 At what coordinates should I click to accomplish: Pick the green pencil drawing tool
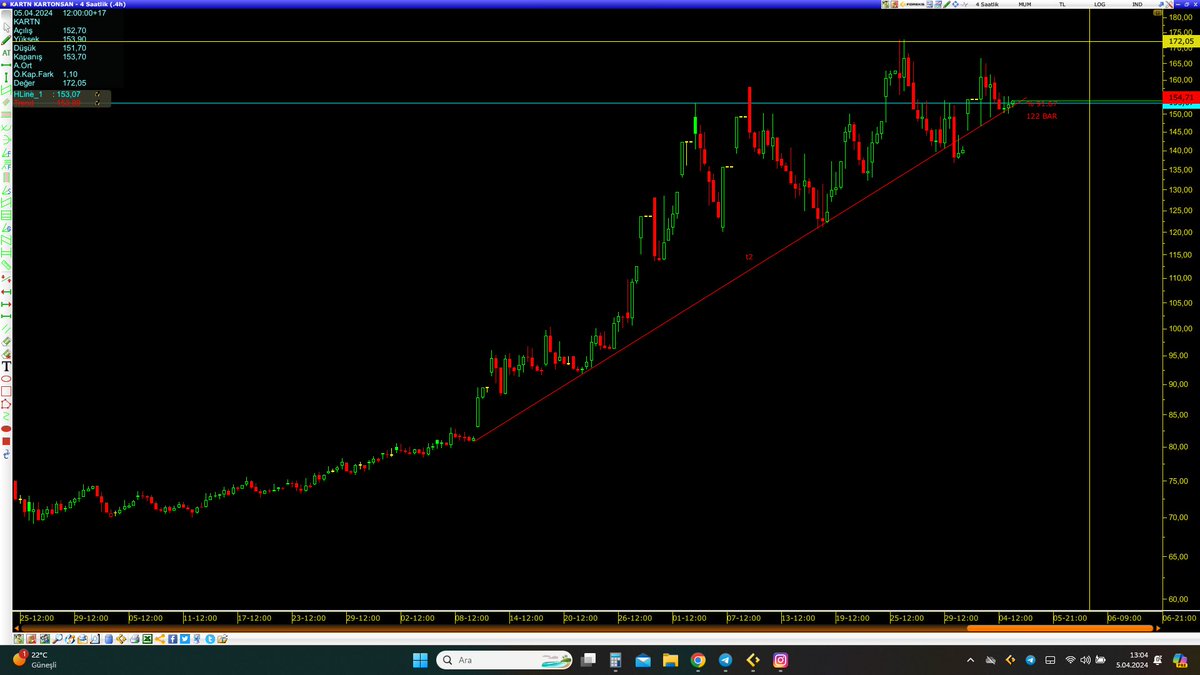click(x=6, y=41)
